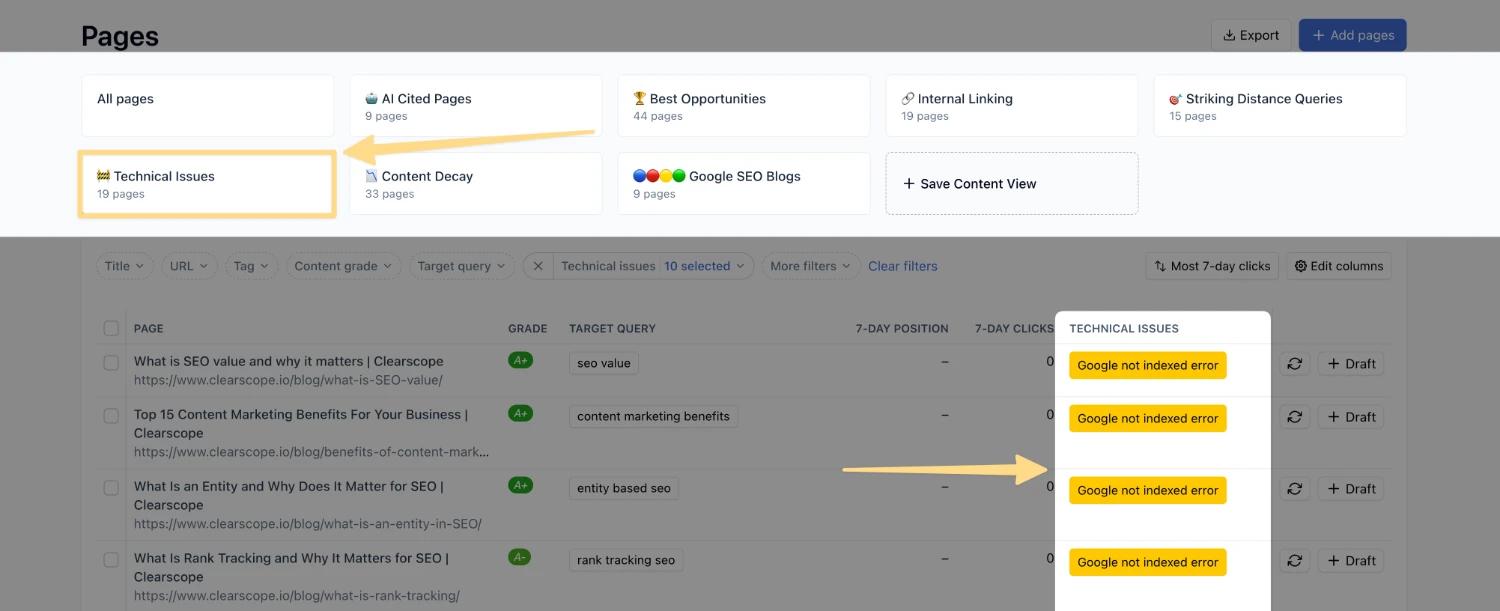Viewport: 1500px width, 611px height.
Task: Click refresh icon for SEO value row
Action: click(1294, 364)
